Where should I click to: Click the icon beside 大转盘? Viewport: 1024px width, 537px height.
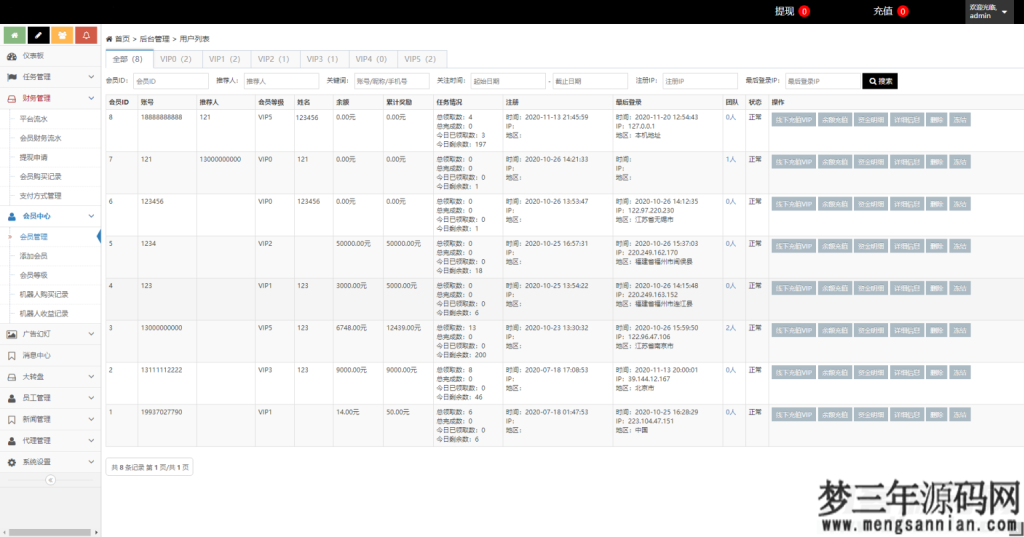12,377
